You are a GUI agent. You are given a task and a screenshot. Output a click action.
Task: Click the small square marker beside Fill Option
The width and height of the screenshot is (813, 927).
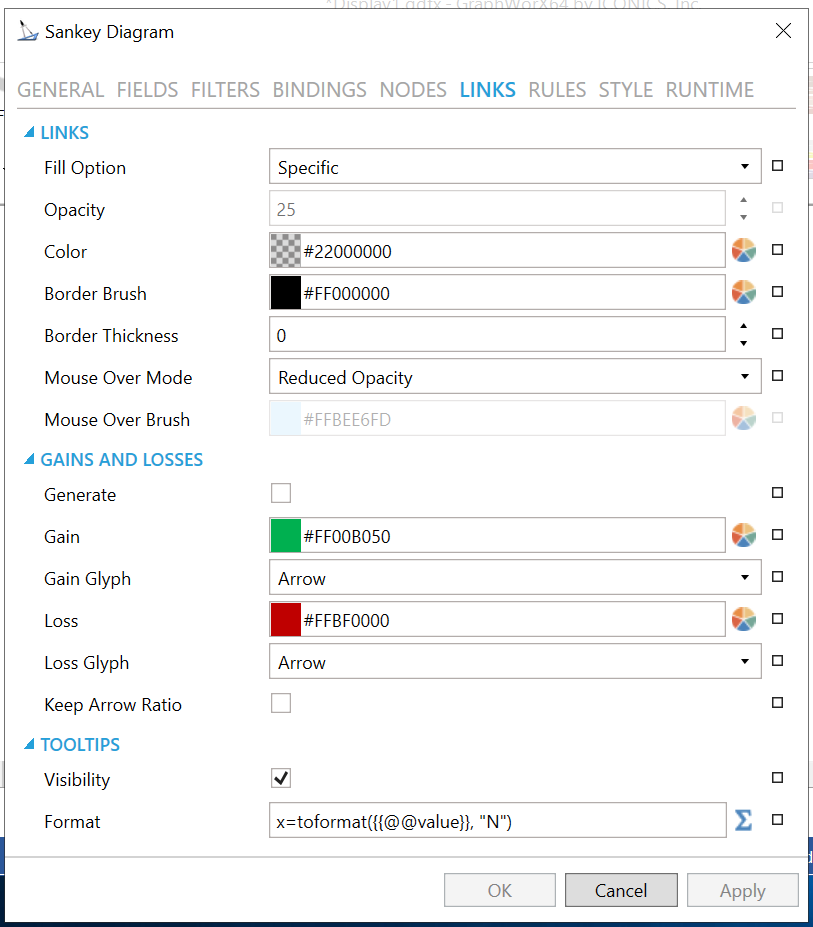(x=778, y=167)
